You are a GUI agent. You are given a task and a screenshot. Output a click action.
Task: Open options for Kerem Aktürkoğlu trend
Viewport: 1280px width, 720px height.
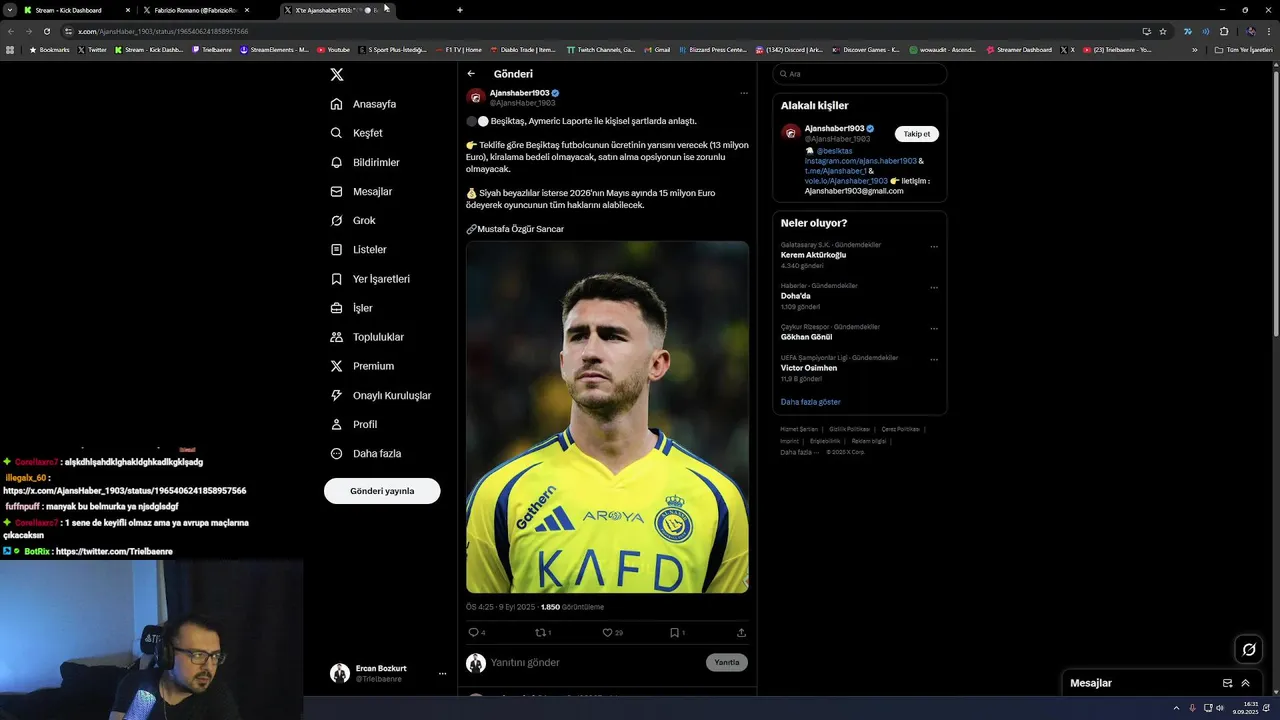[934, 247]
